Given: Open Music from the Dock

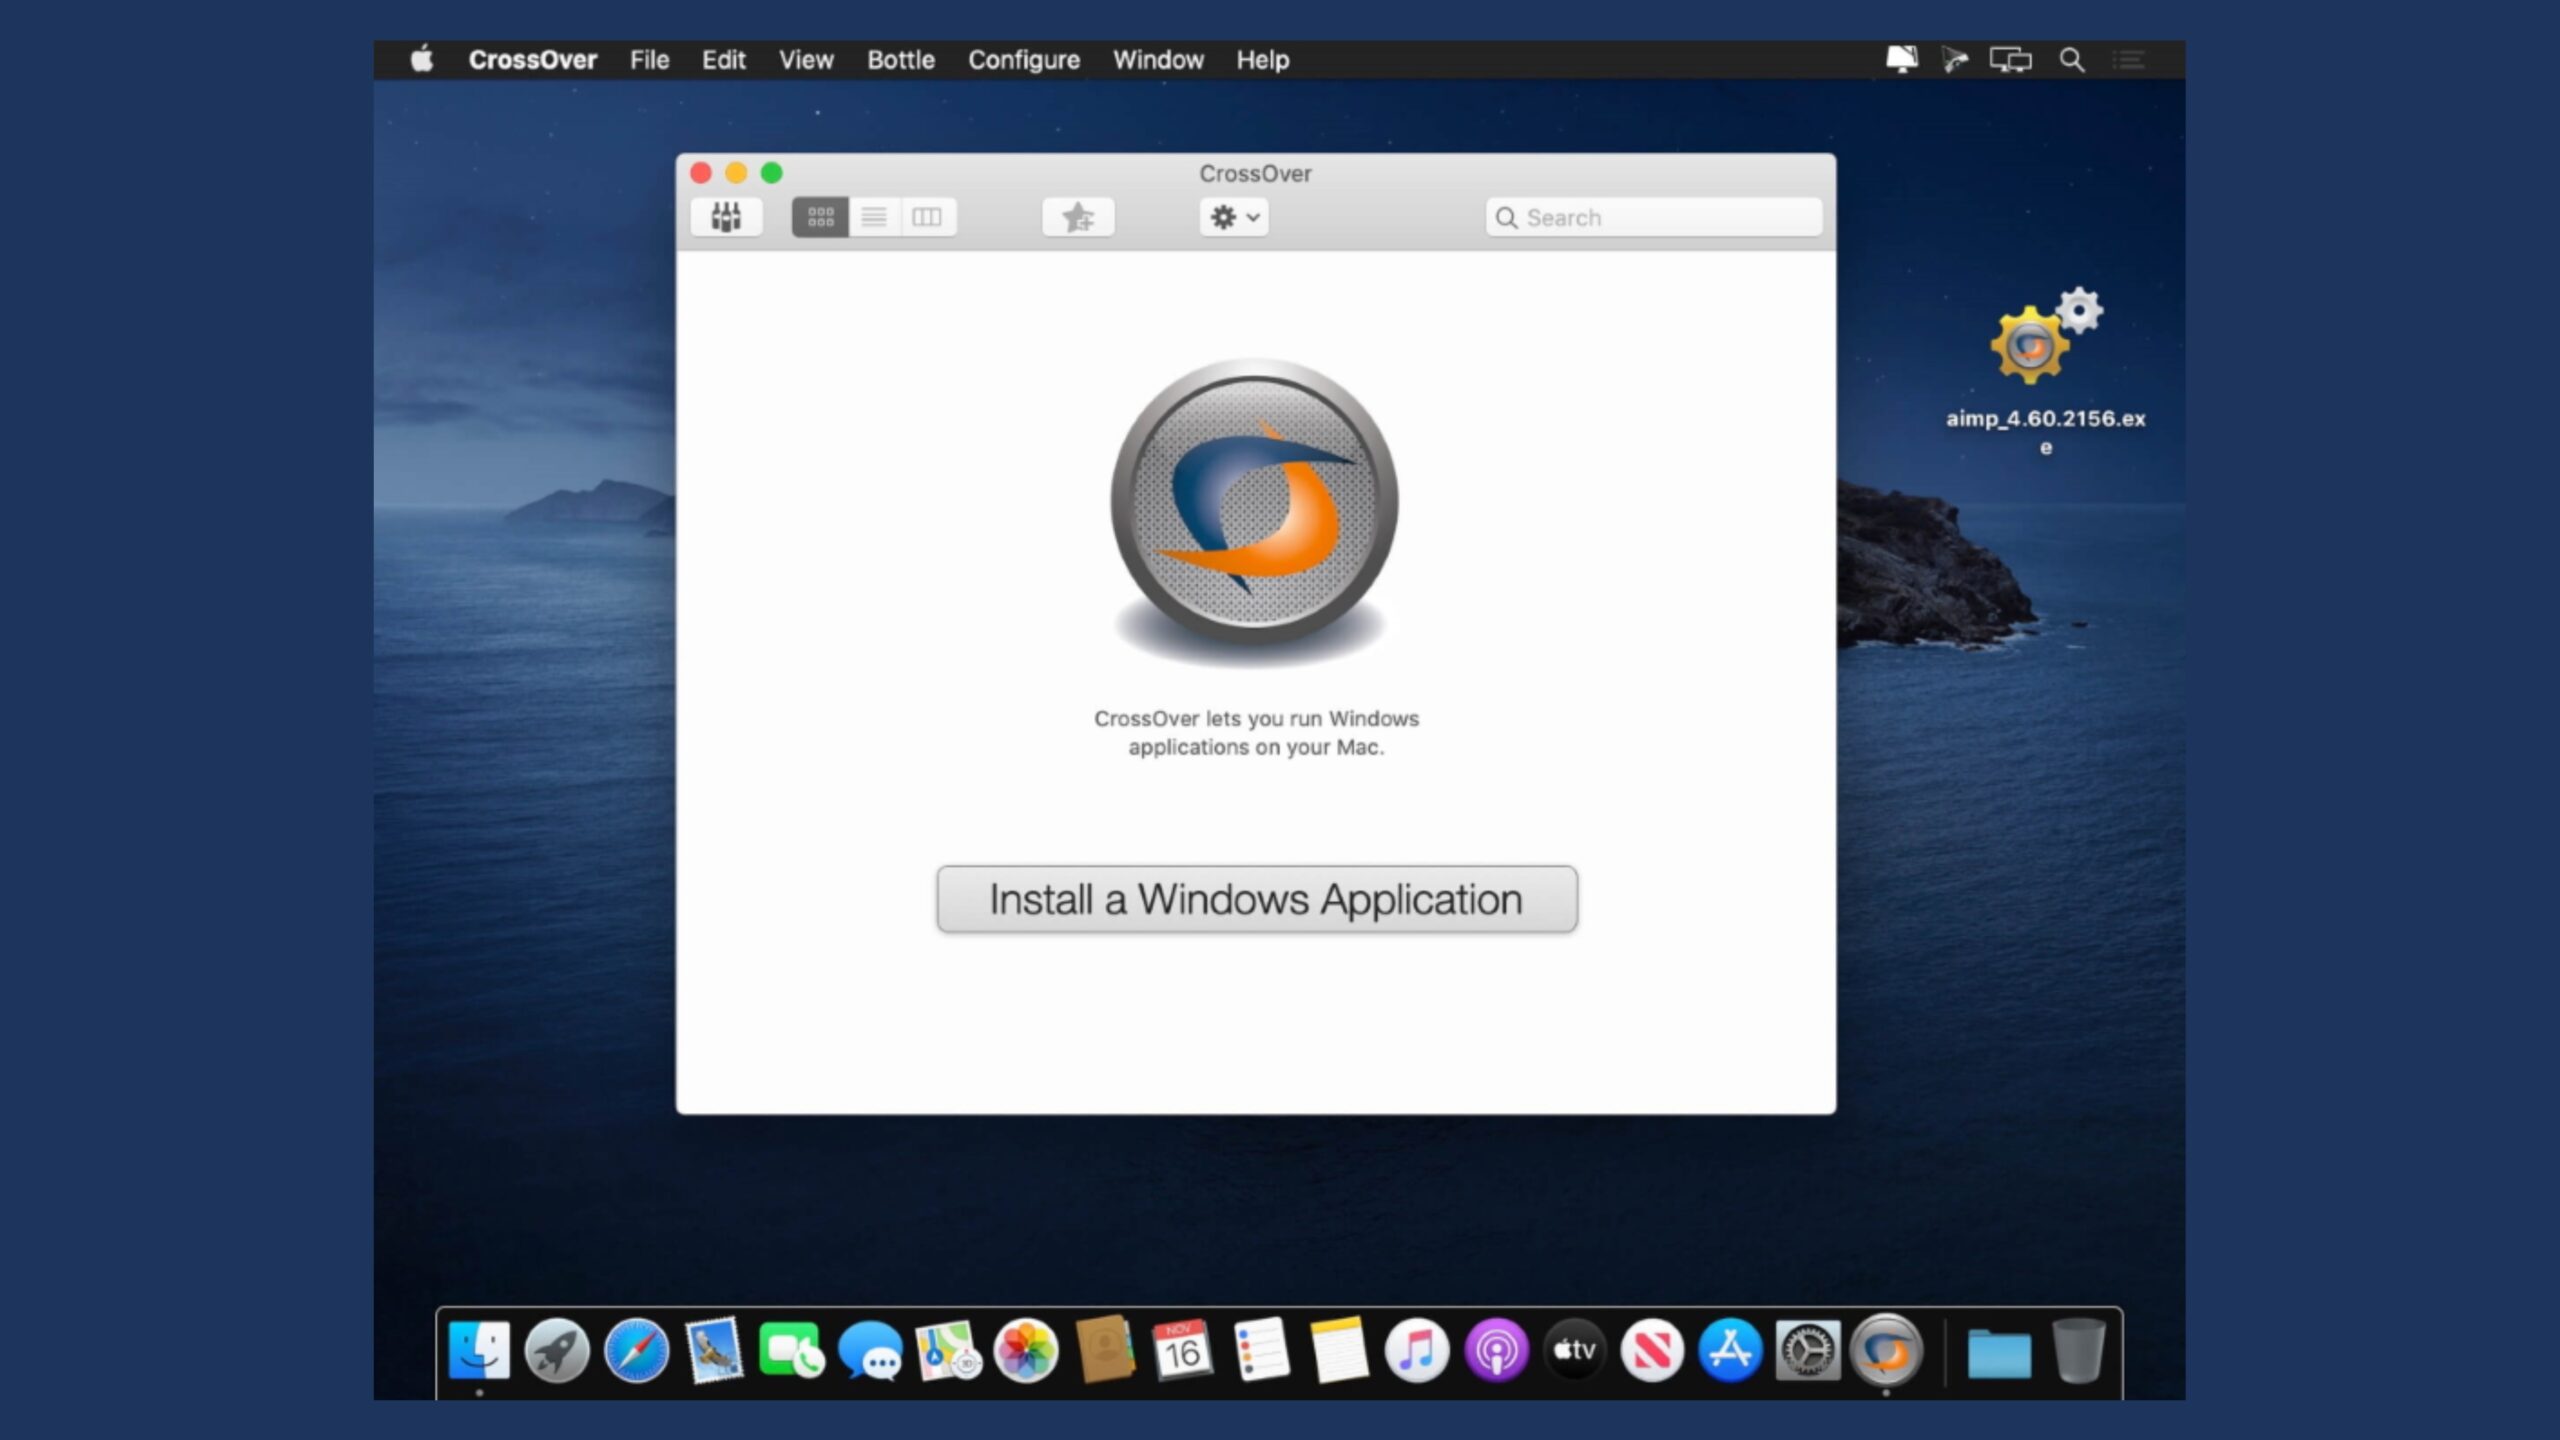Looking at the screenshot, I should (x=1416, y=1350).
